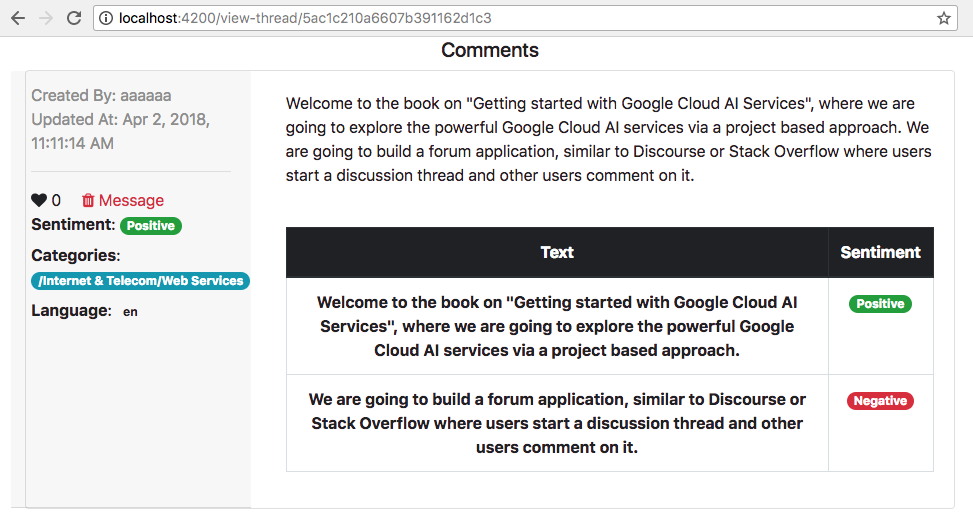Viewport: 973px width, 530px height.
Task: Click the Text column header
Action: click(x=557, y=252)
